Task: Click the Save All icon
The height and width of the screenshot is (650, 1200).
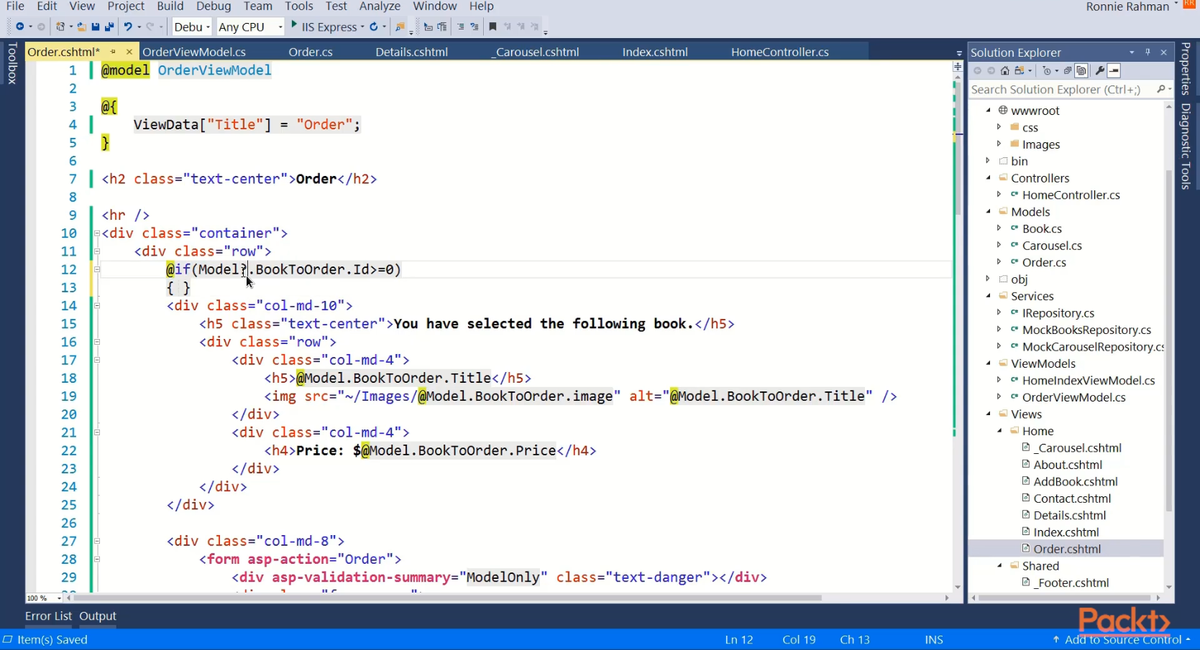Action: coord(108,27)
